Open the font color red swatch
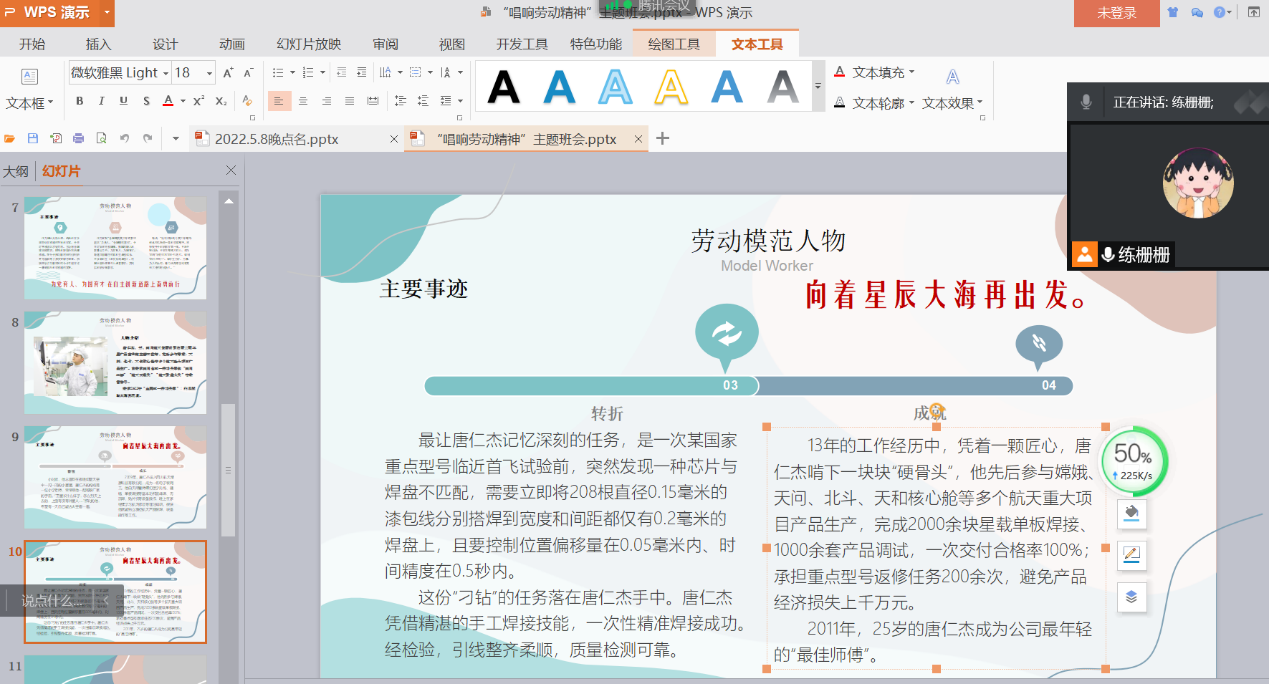Image resolution: width=1269 pixels, height=684 pixels. pos(168,101)
